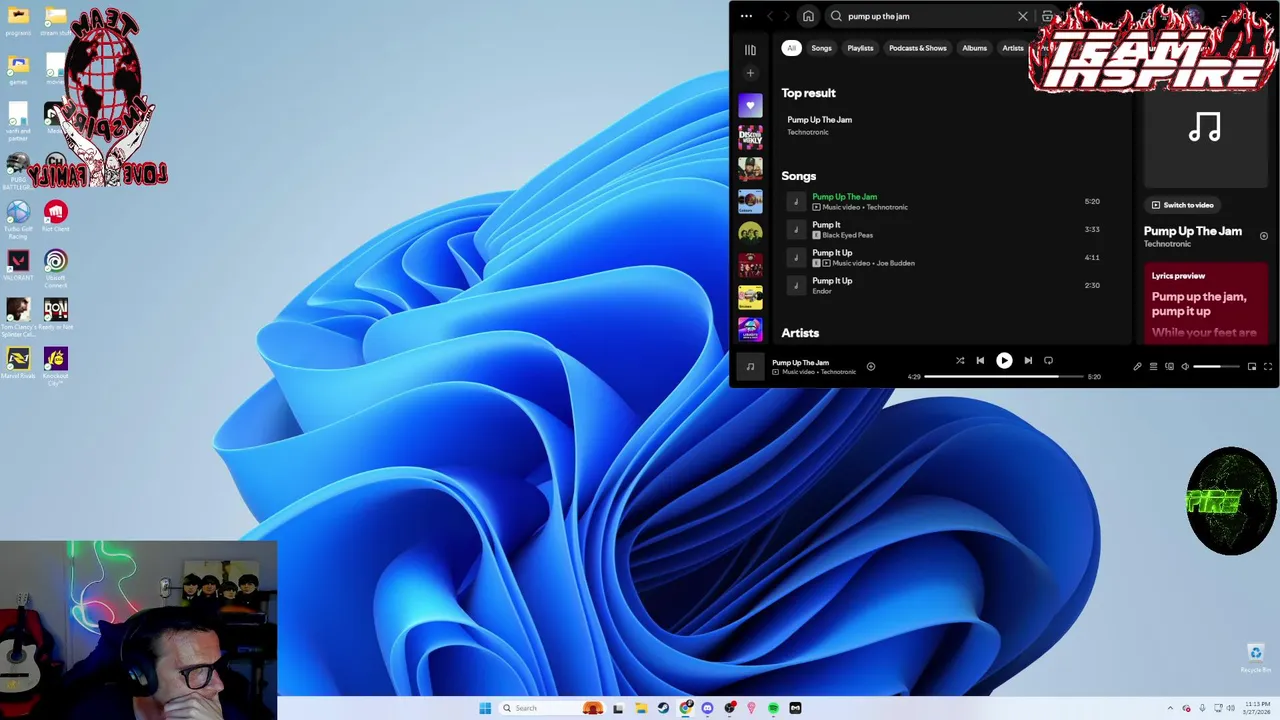Mute Spotify using the speaker icon
This screenshot has height=720, width=1280.
coord(1185,367)
